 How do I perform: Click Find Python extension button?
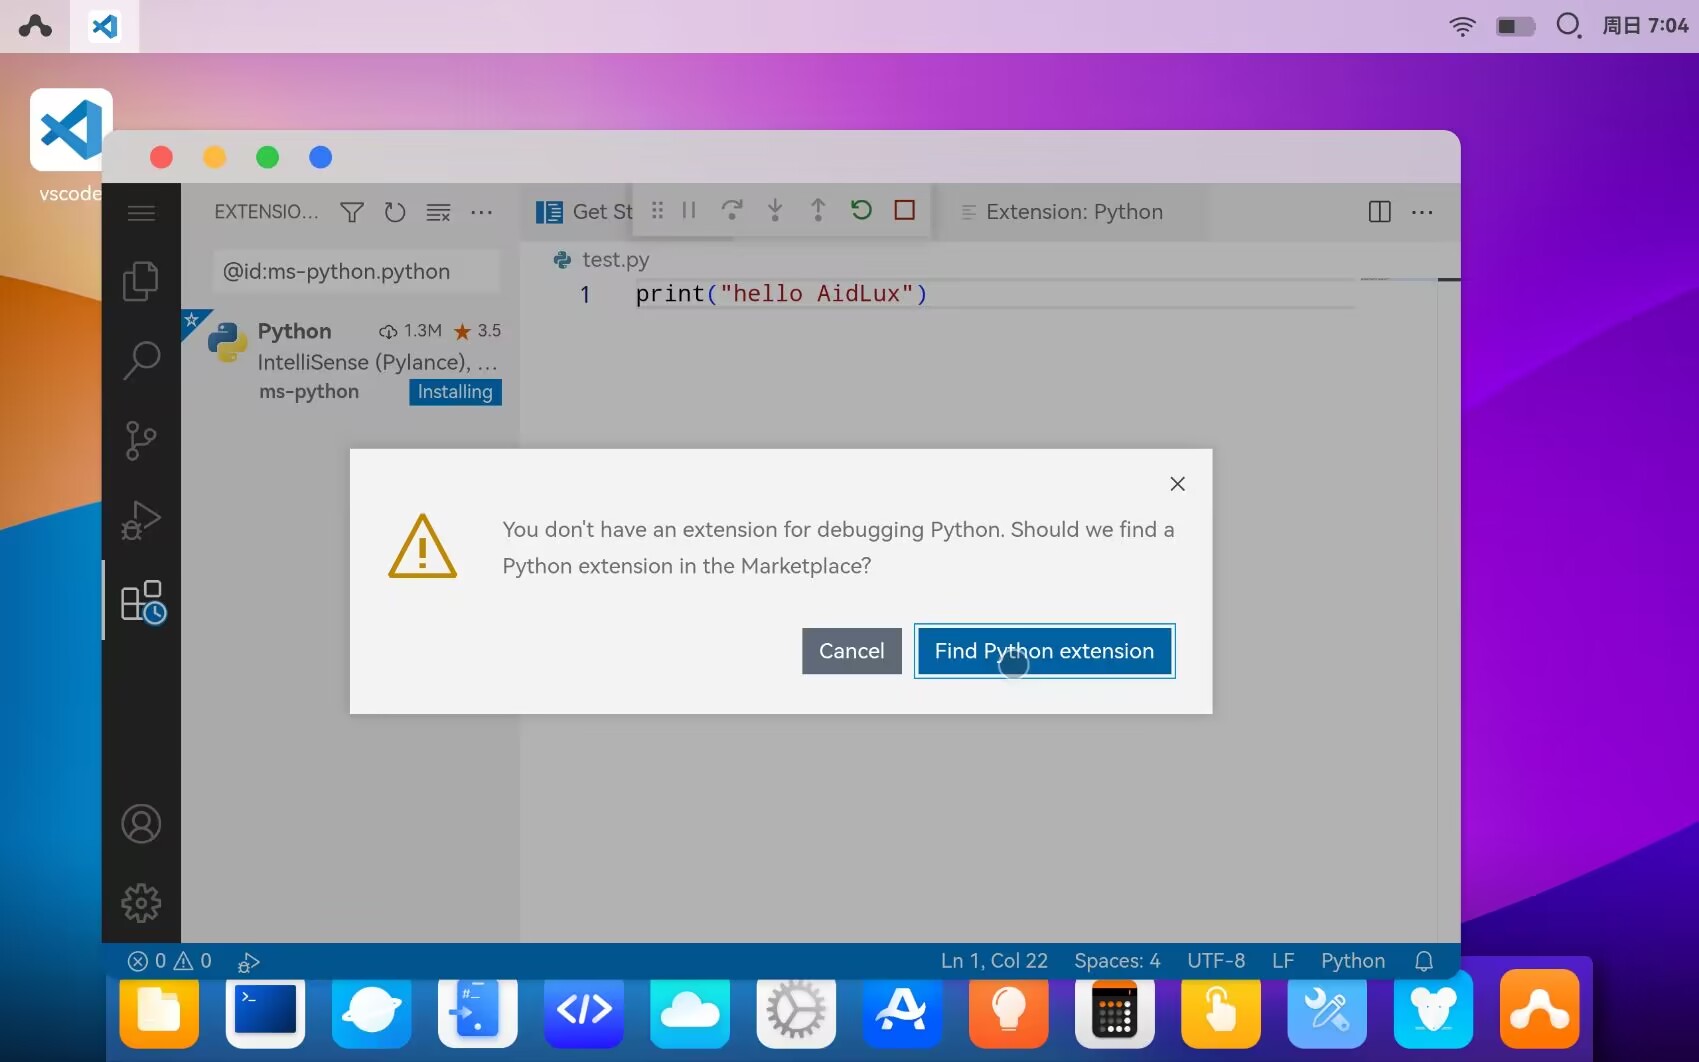tap(1044, 651)
